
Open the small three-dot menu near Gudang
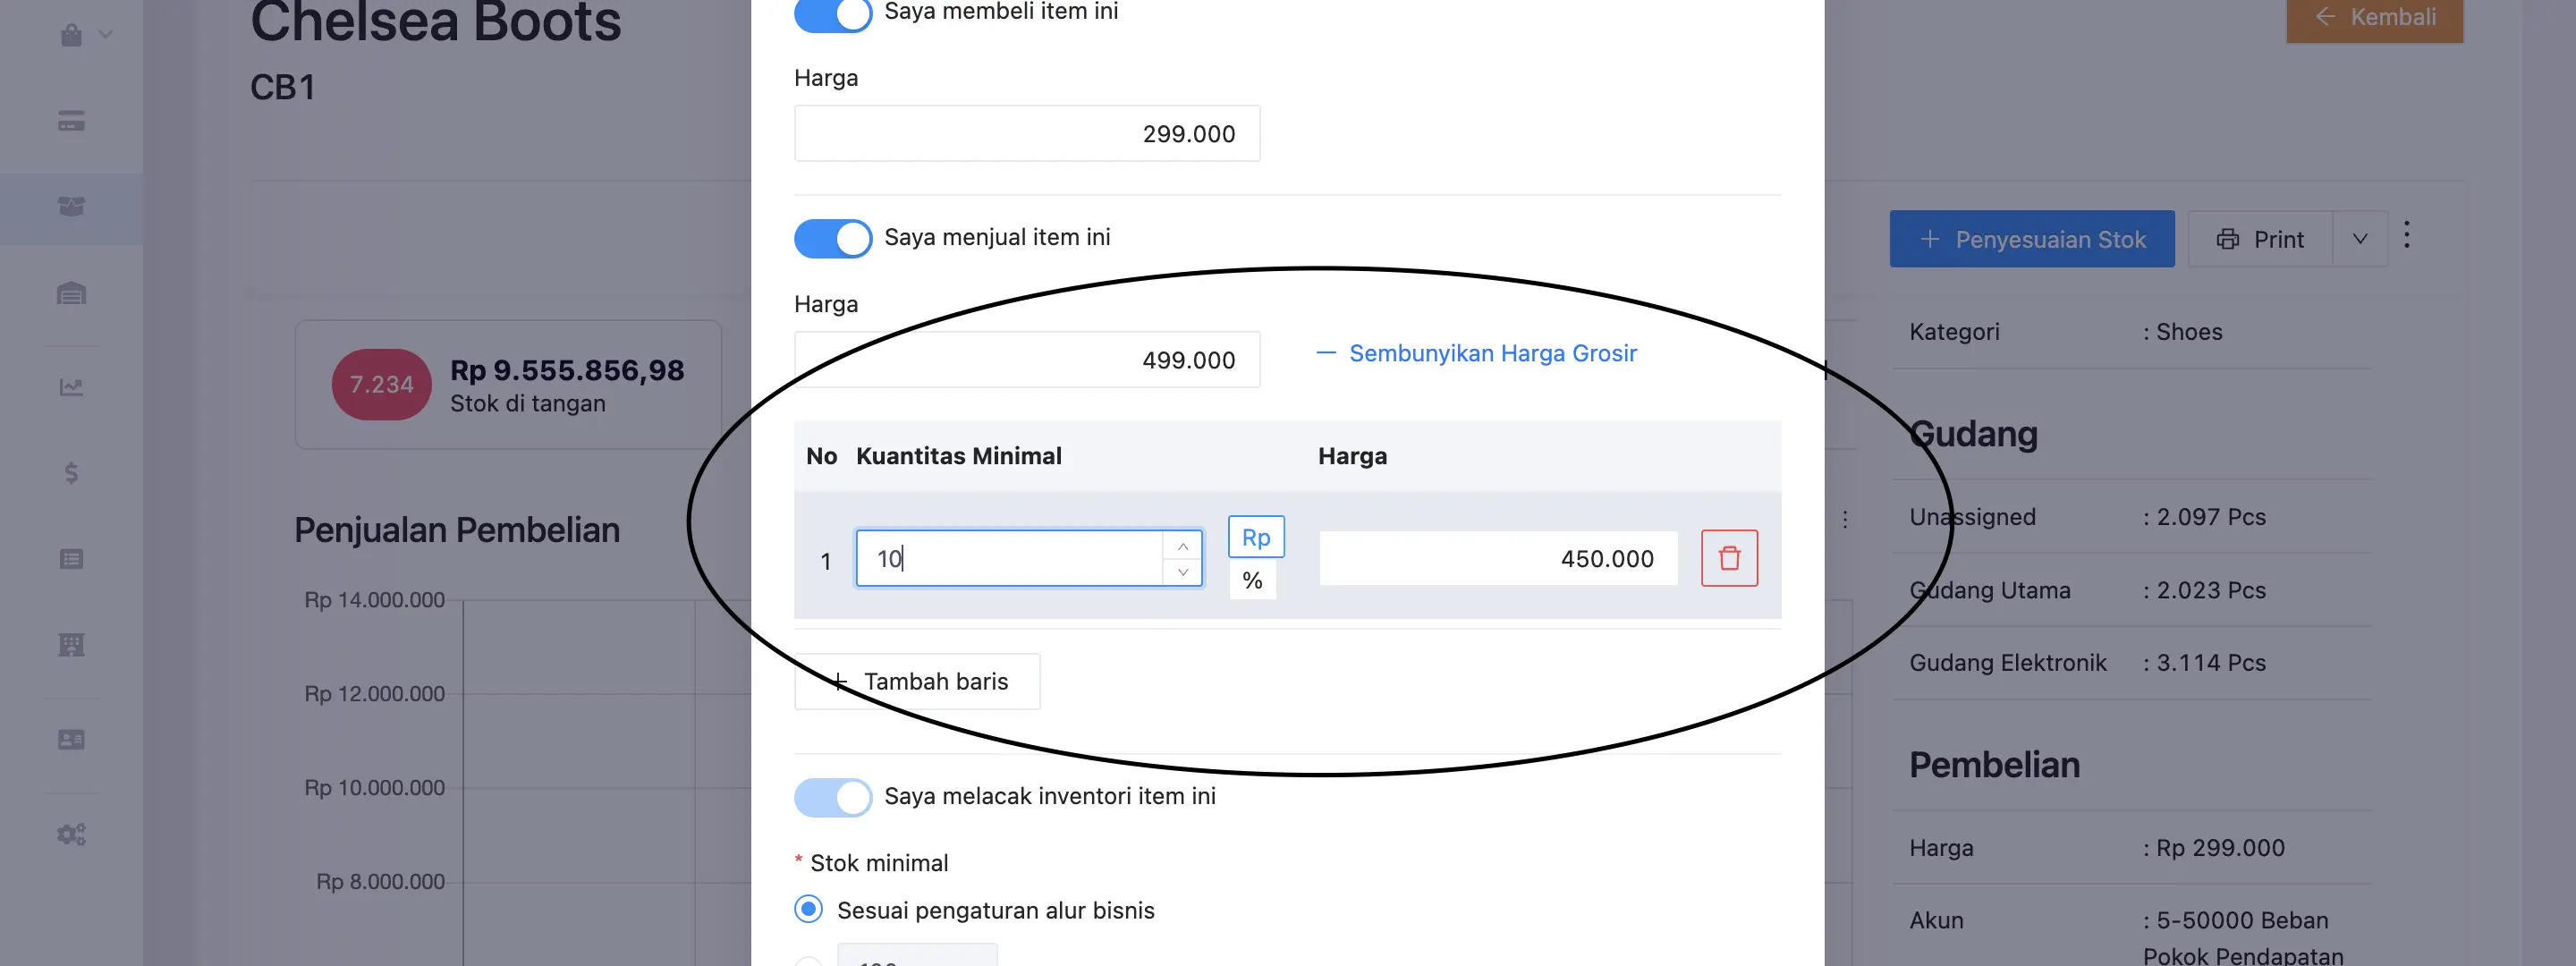pyautogui.click(x=1845, y=519)
